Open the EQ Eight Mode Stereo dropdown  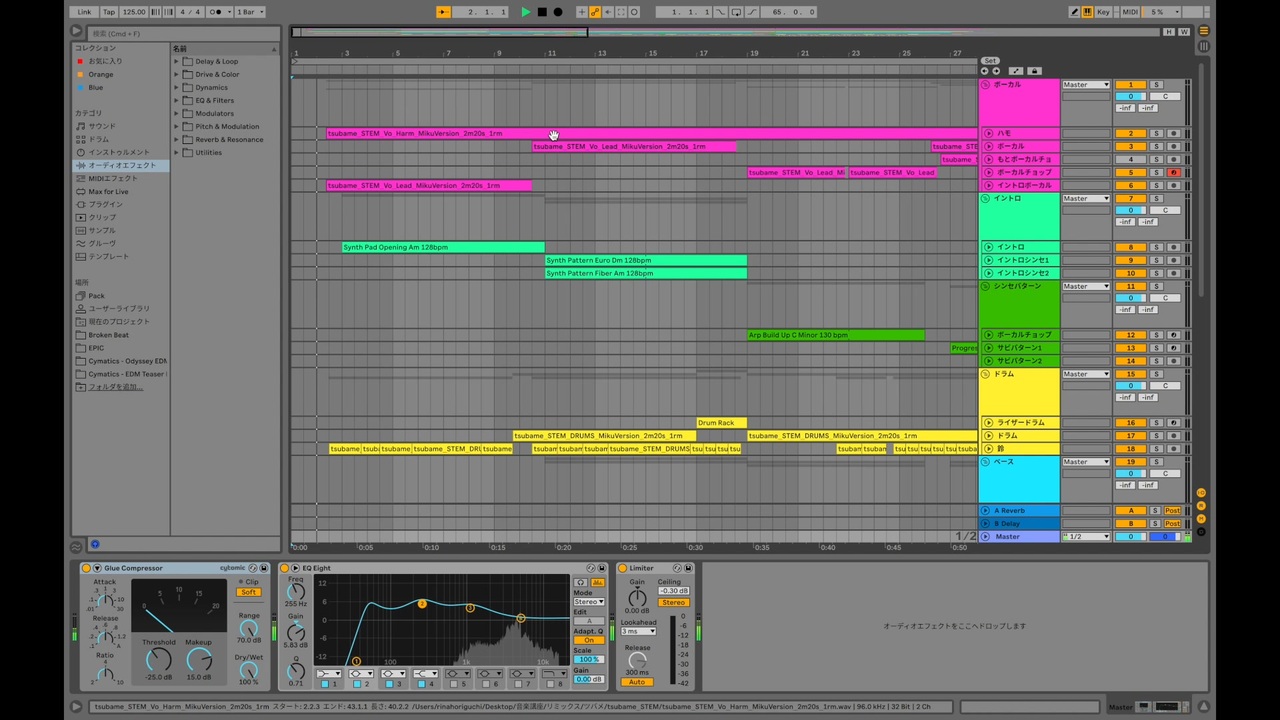tap(589, 602)
